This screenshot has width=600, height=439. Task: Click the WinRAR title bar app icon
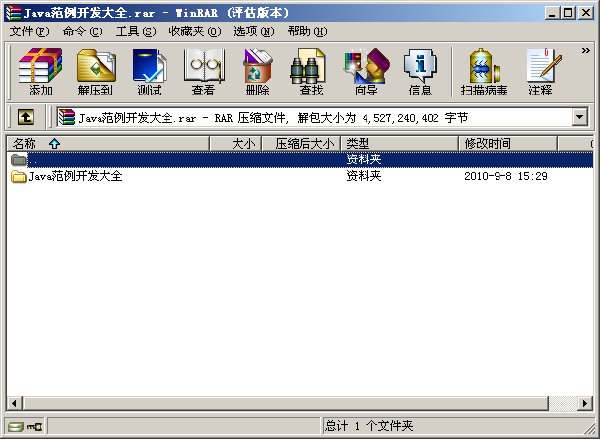[x=13, y=13]
